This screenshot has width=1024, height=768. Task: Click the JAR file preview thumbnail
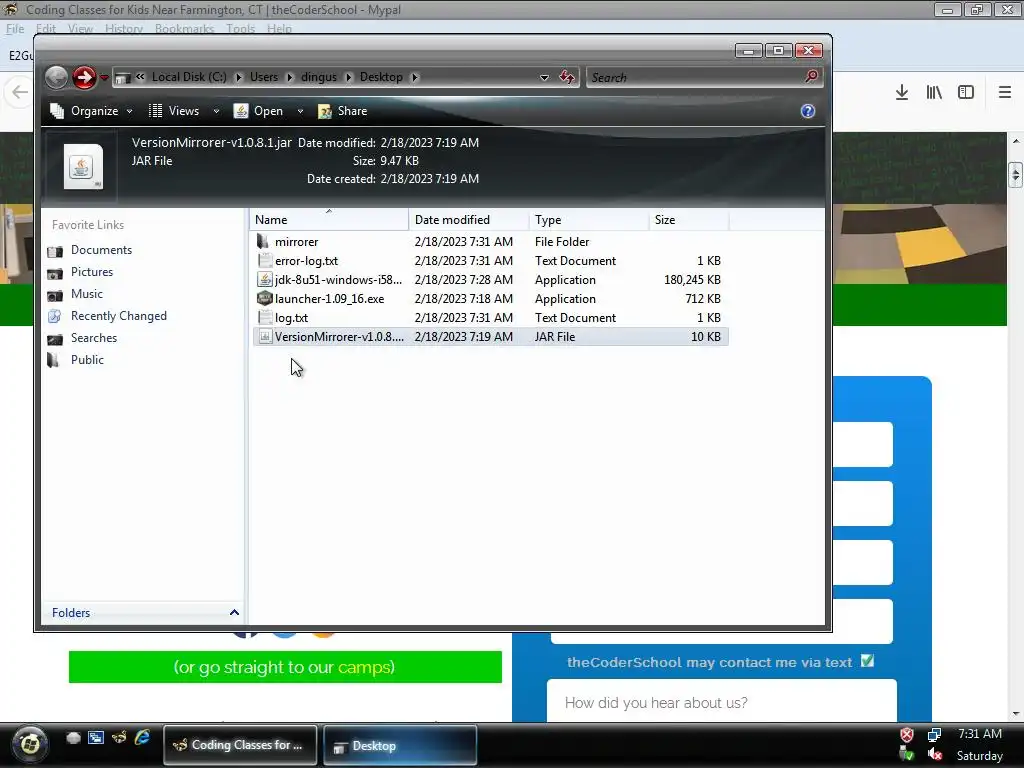82,167
